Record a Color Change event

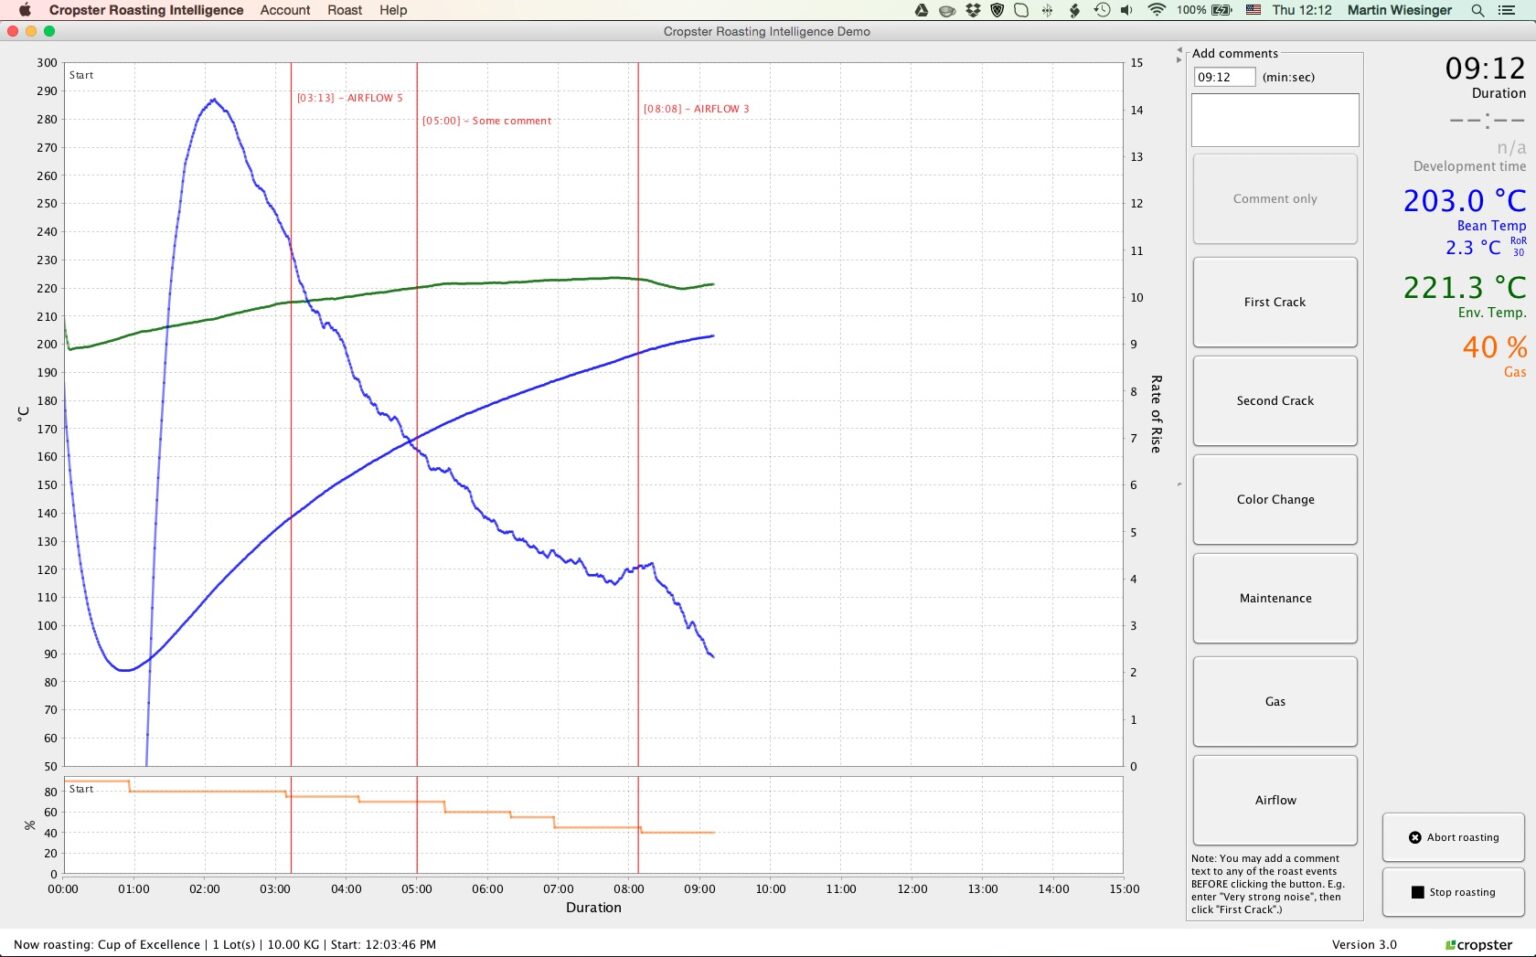[x=1274, y=499]
